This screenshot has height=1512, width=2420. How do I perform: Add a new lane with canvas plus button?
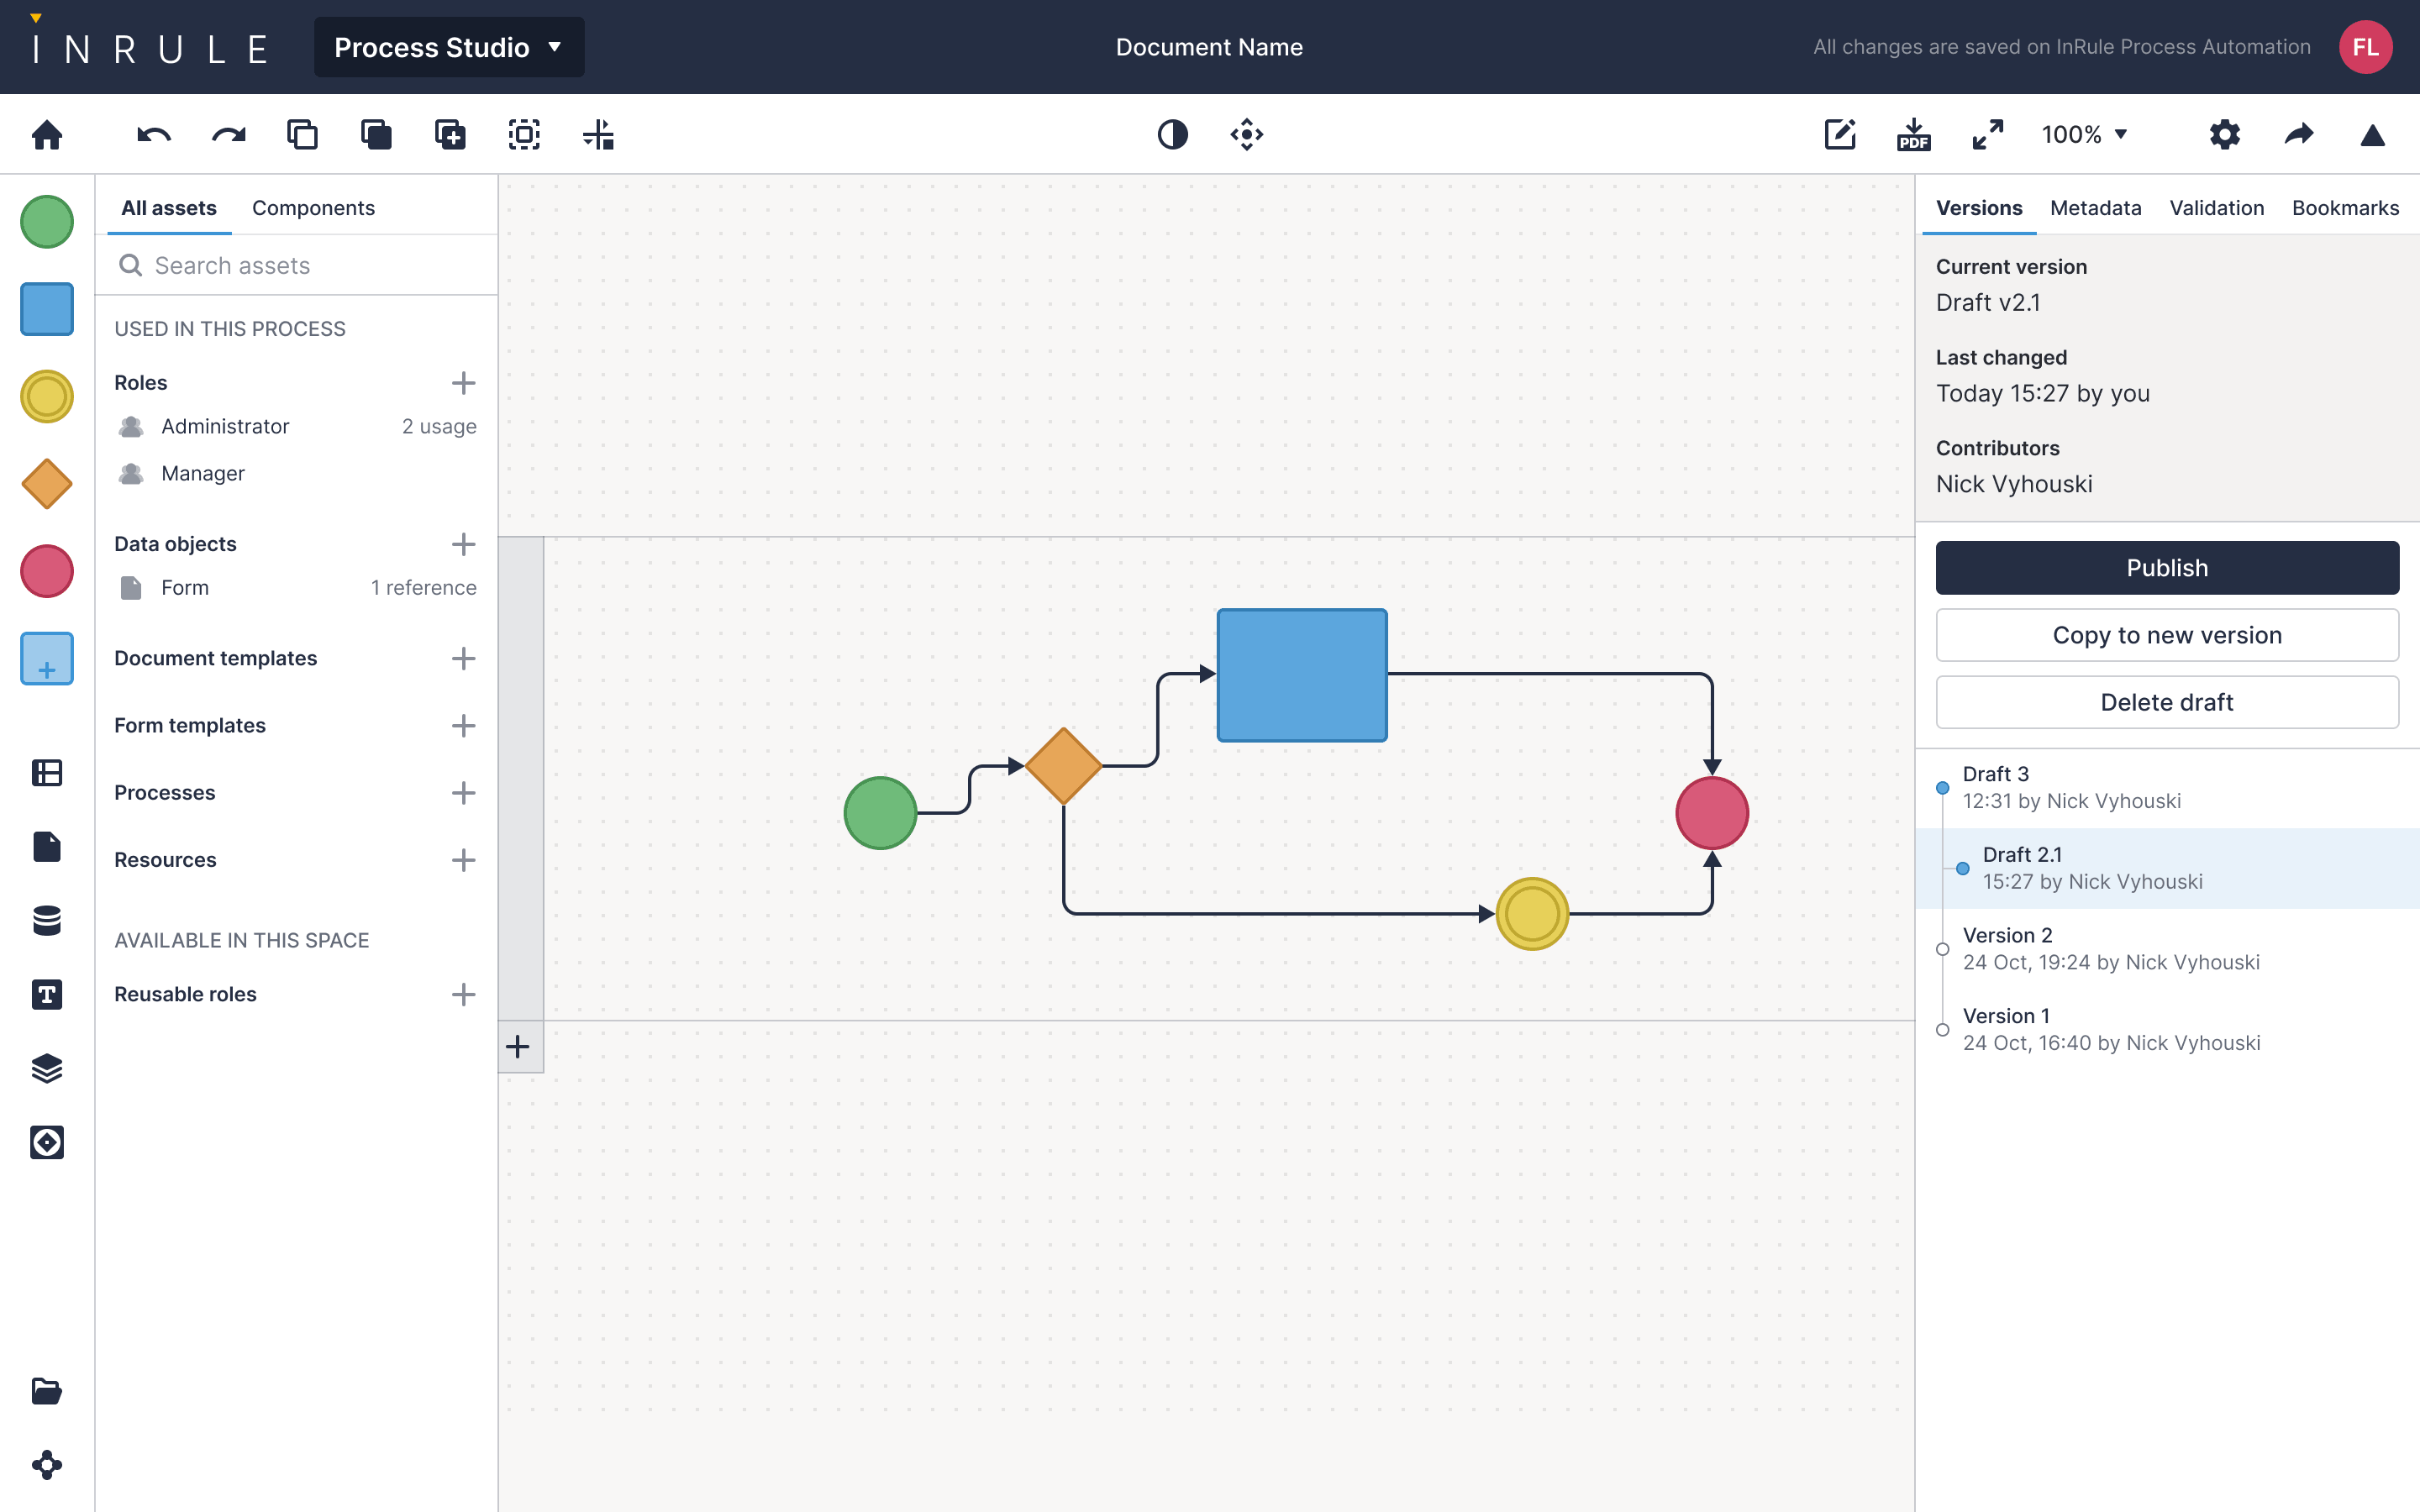point(519,1047)
